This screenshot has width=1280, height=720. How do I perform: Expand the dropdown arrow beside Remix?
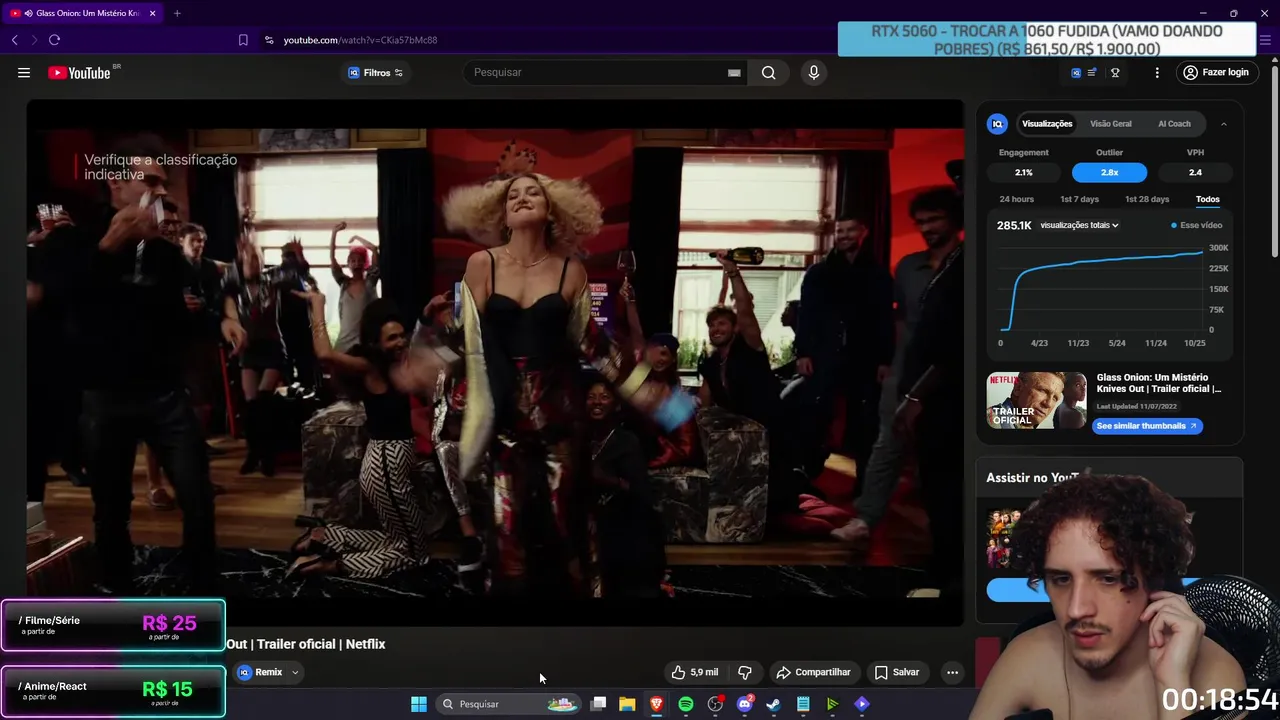(x=295, y=672)
